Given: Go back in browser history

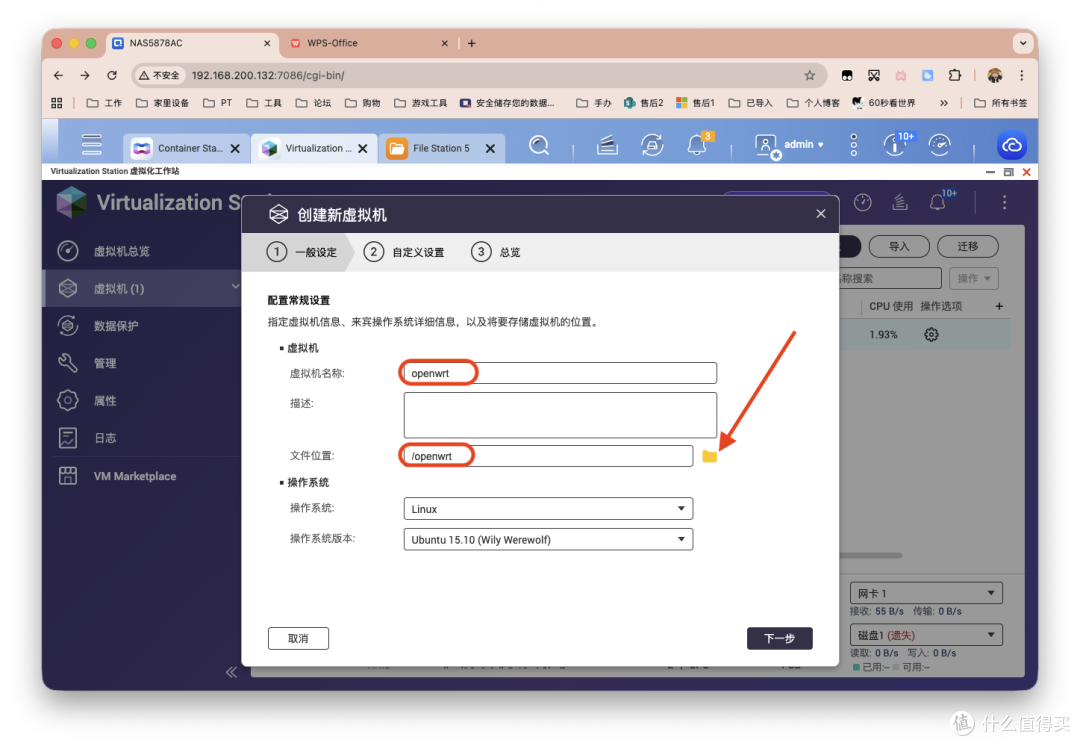Looking at the screenshot, I should pos(59,75).
